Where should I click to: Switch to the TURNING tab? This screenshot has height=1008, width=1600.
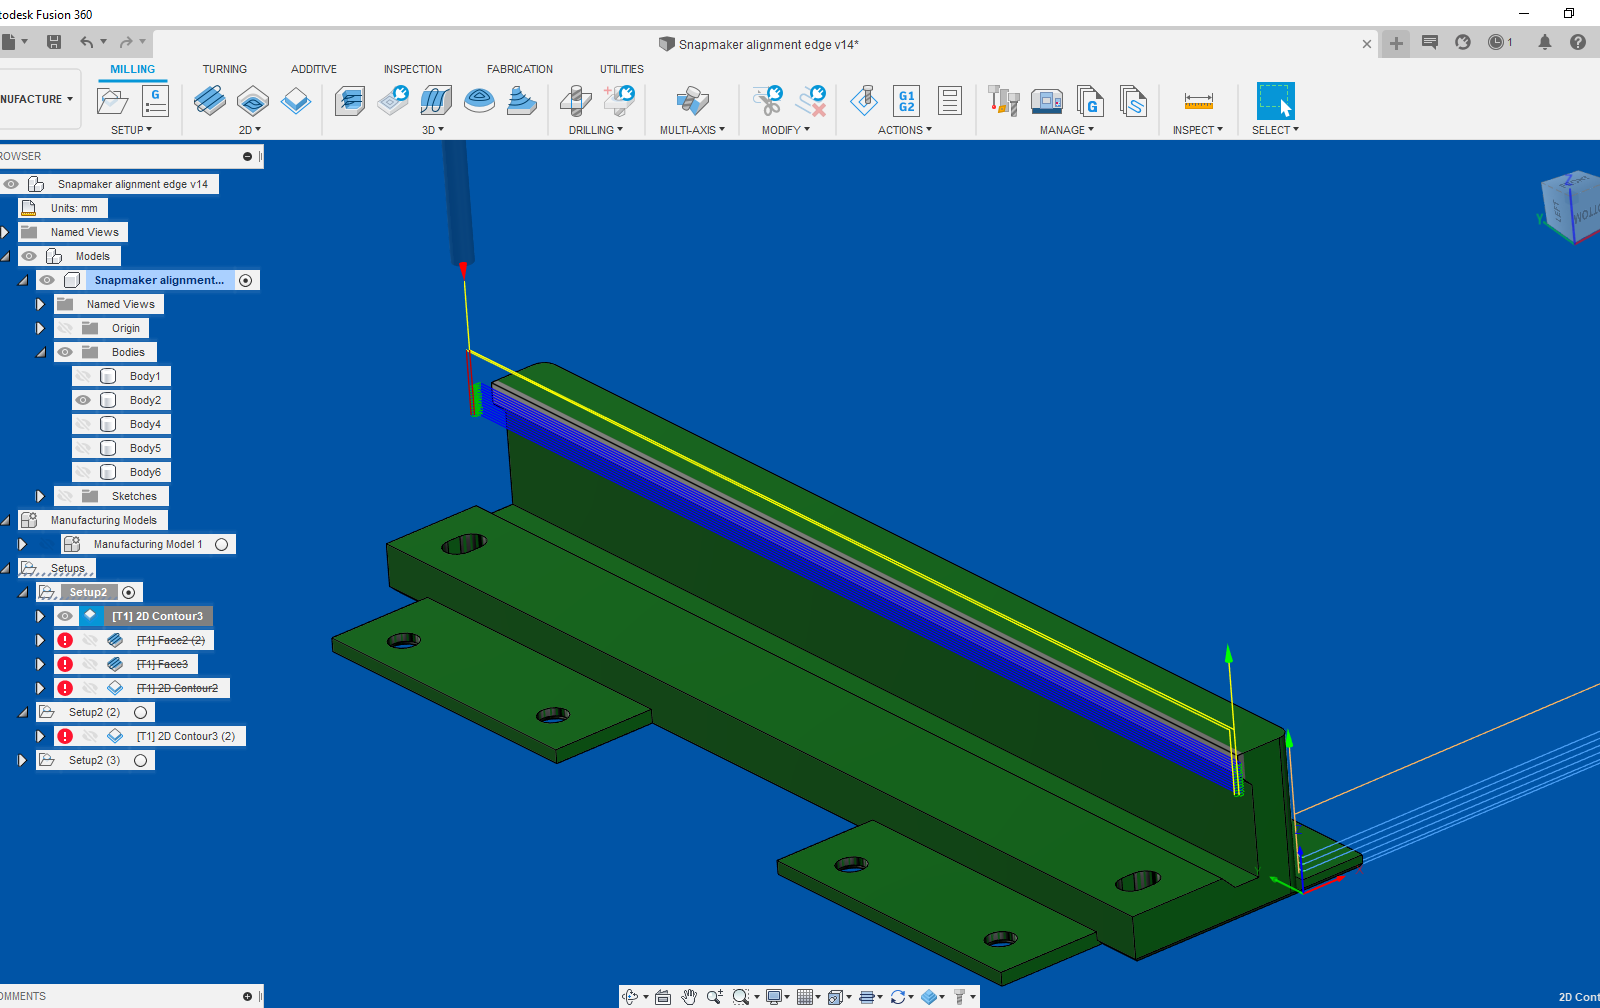(x=225, y=69)
